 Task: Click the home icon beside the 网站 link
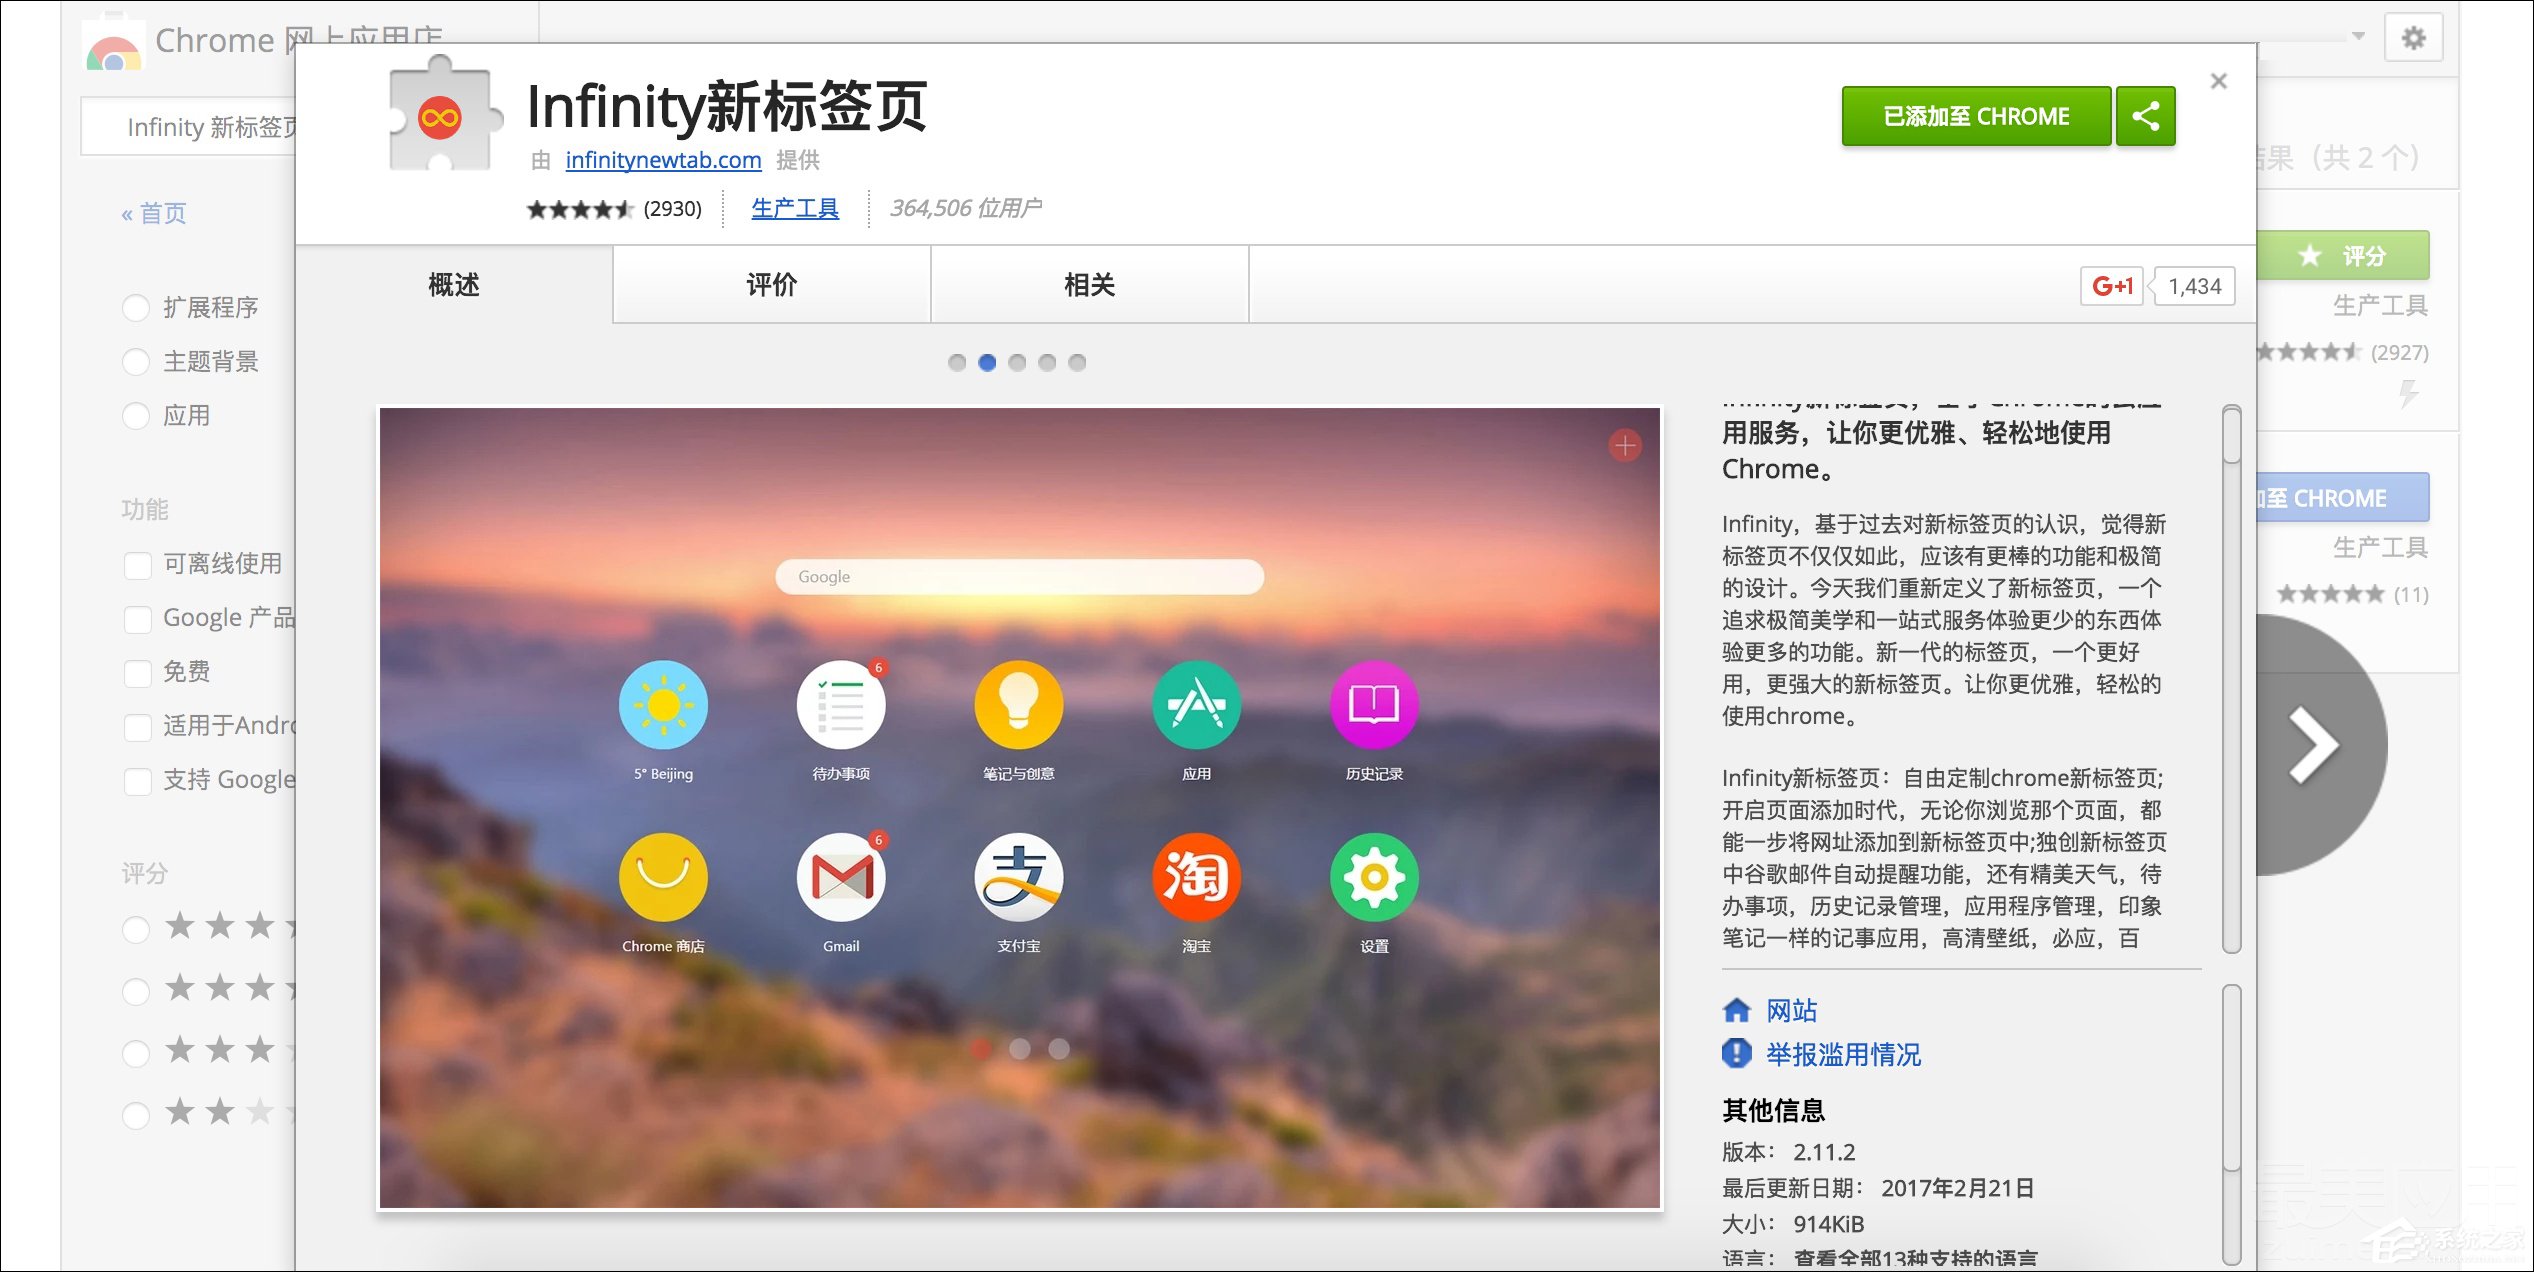[1737, 1010]
